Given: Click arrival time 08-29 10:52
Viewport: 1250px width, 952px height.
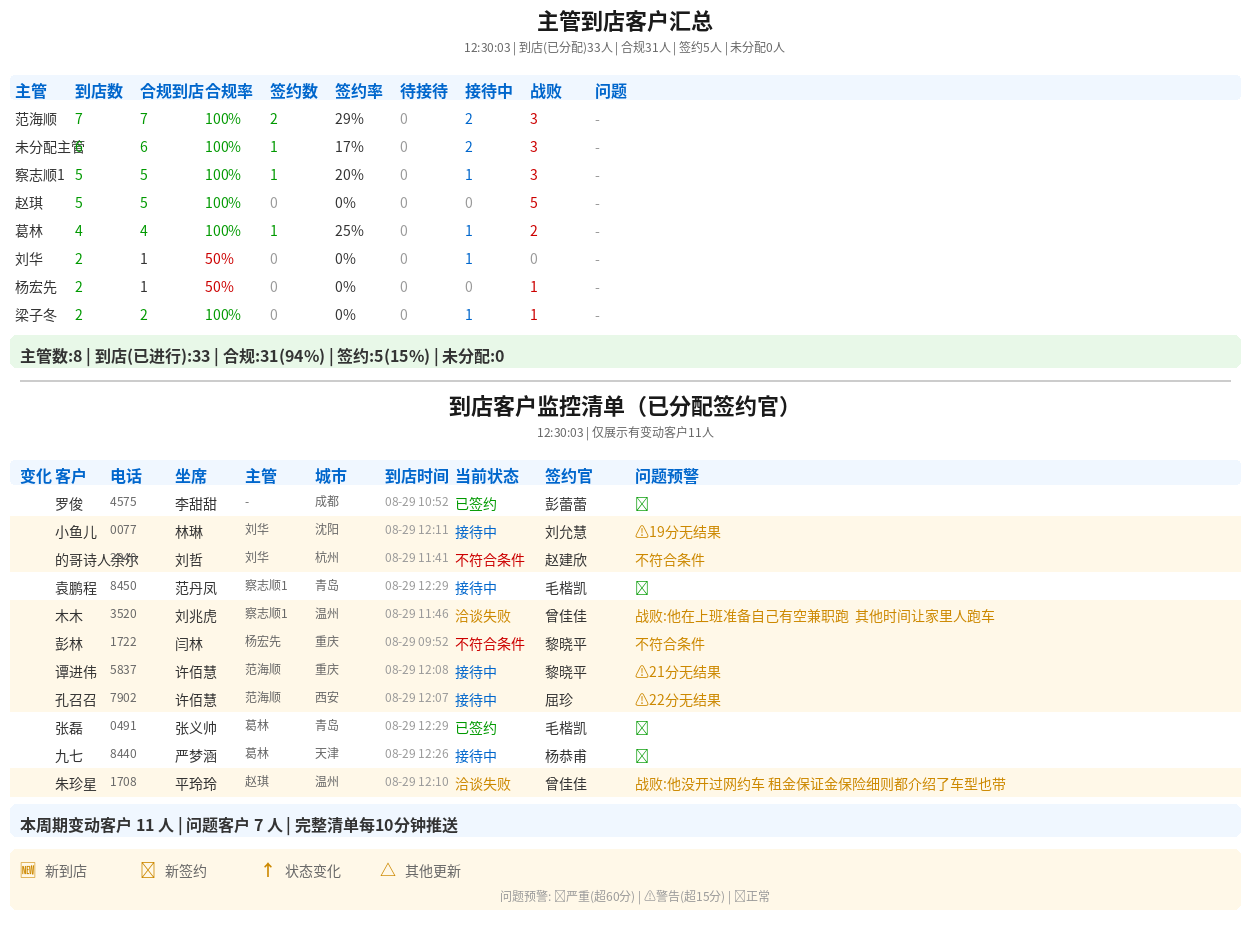Looking at the screenshot, I should click(x=417, y=502).
